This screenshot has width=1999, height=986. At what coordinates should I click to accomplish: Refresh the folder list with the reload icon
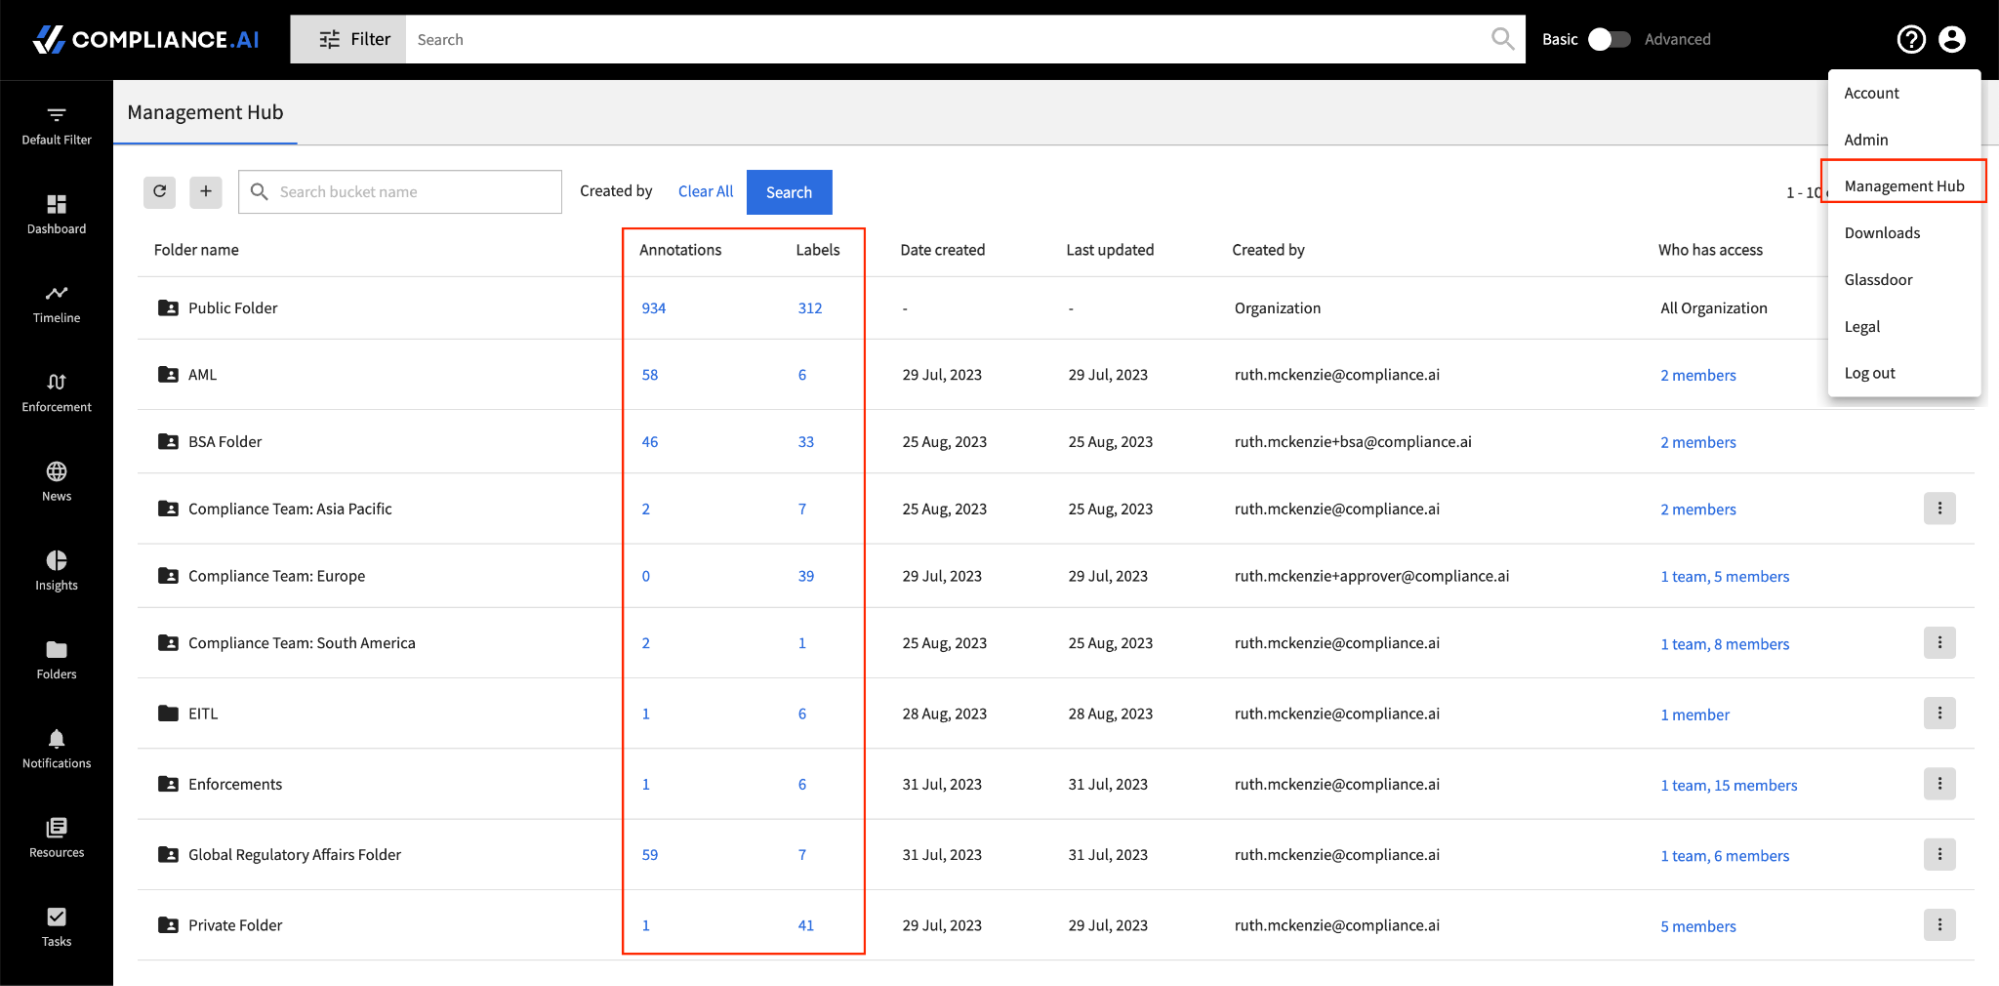(159, 191)
